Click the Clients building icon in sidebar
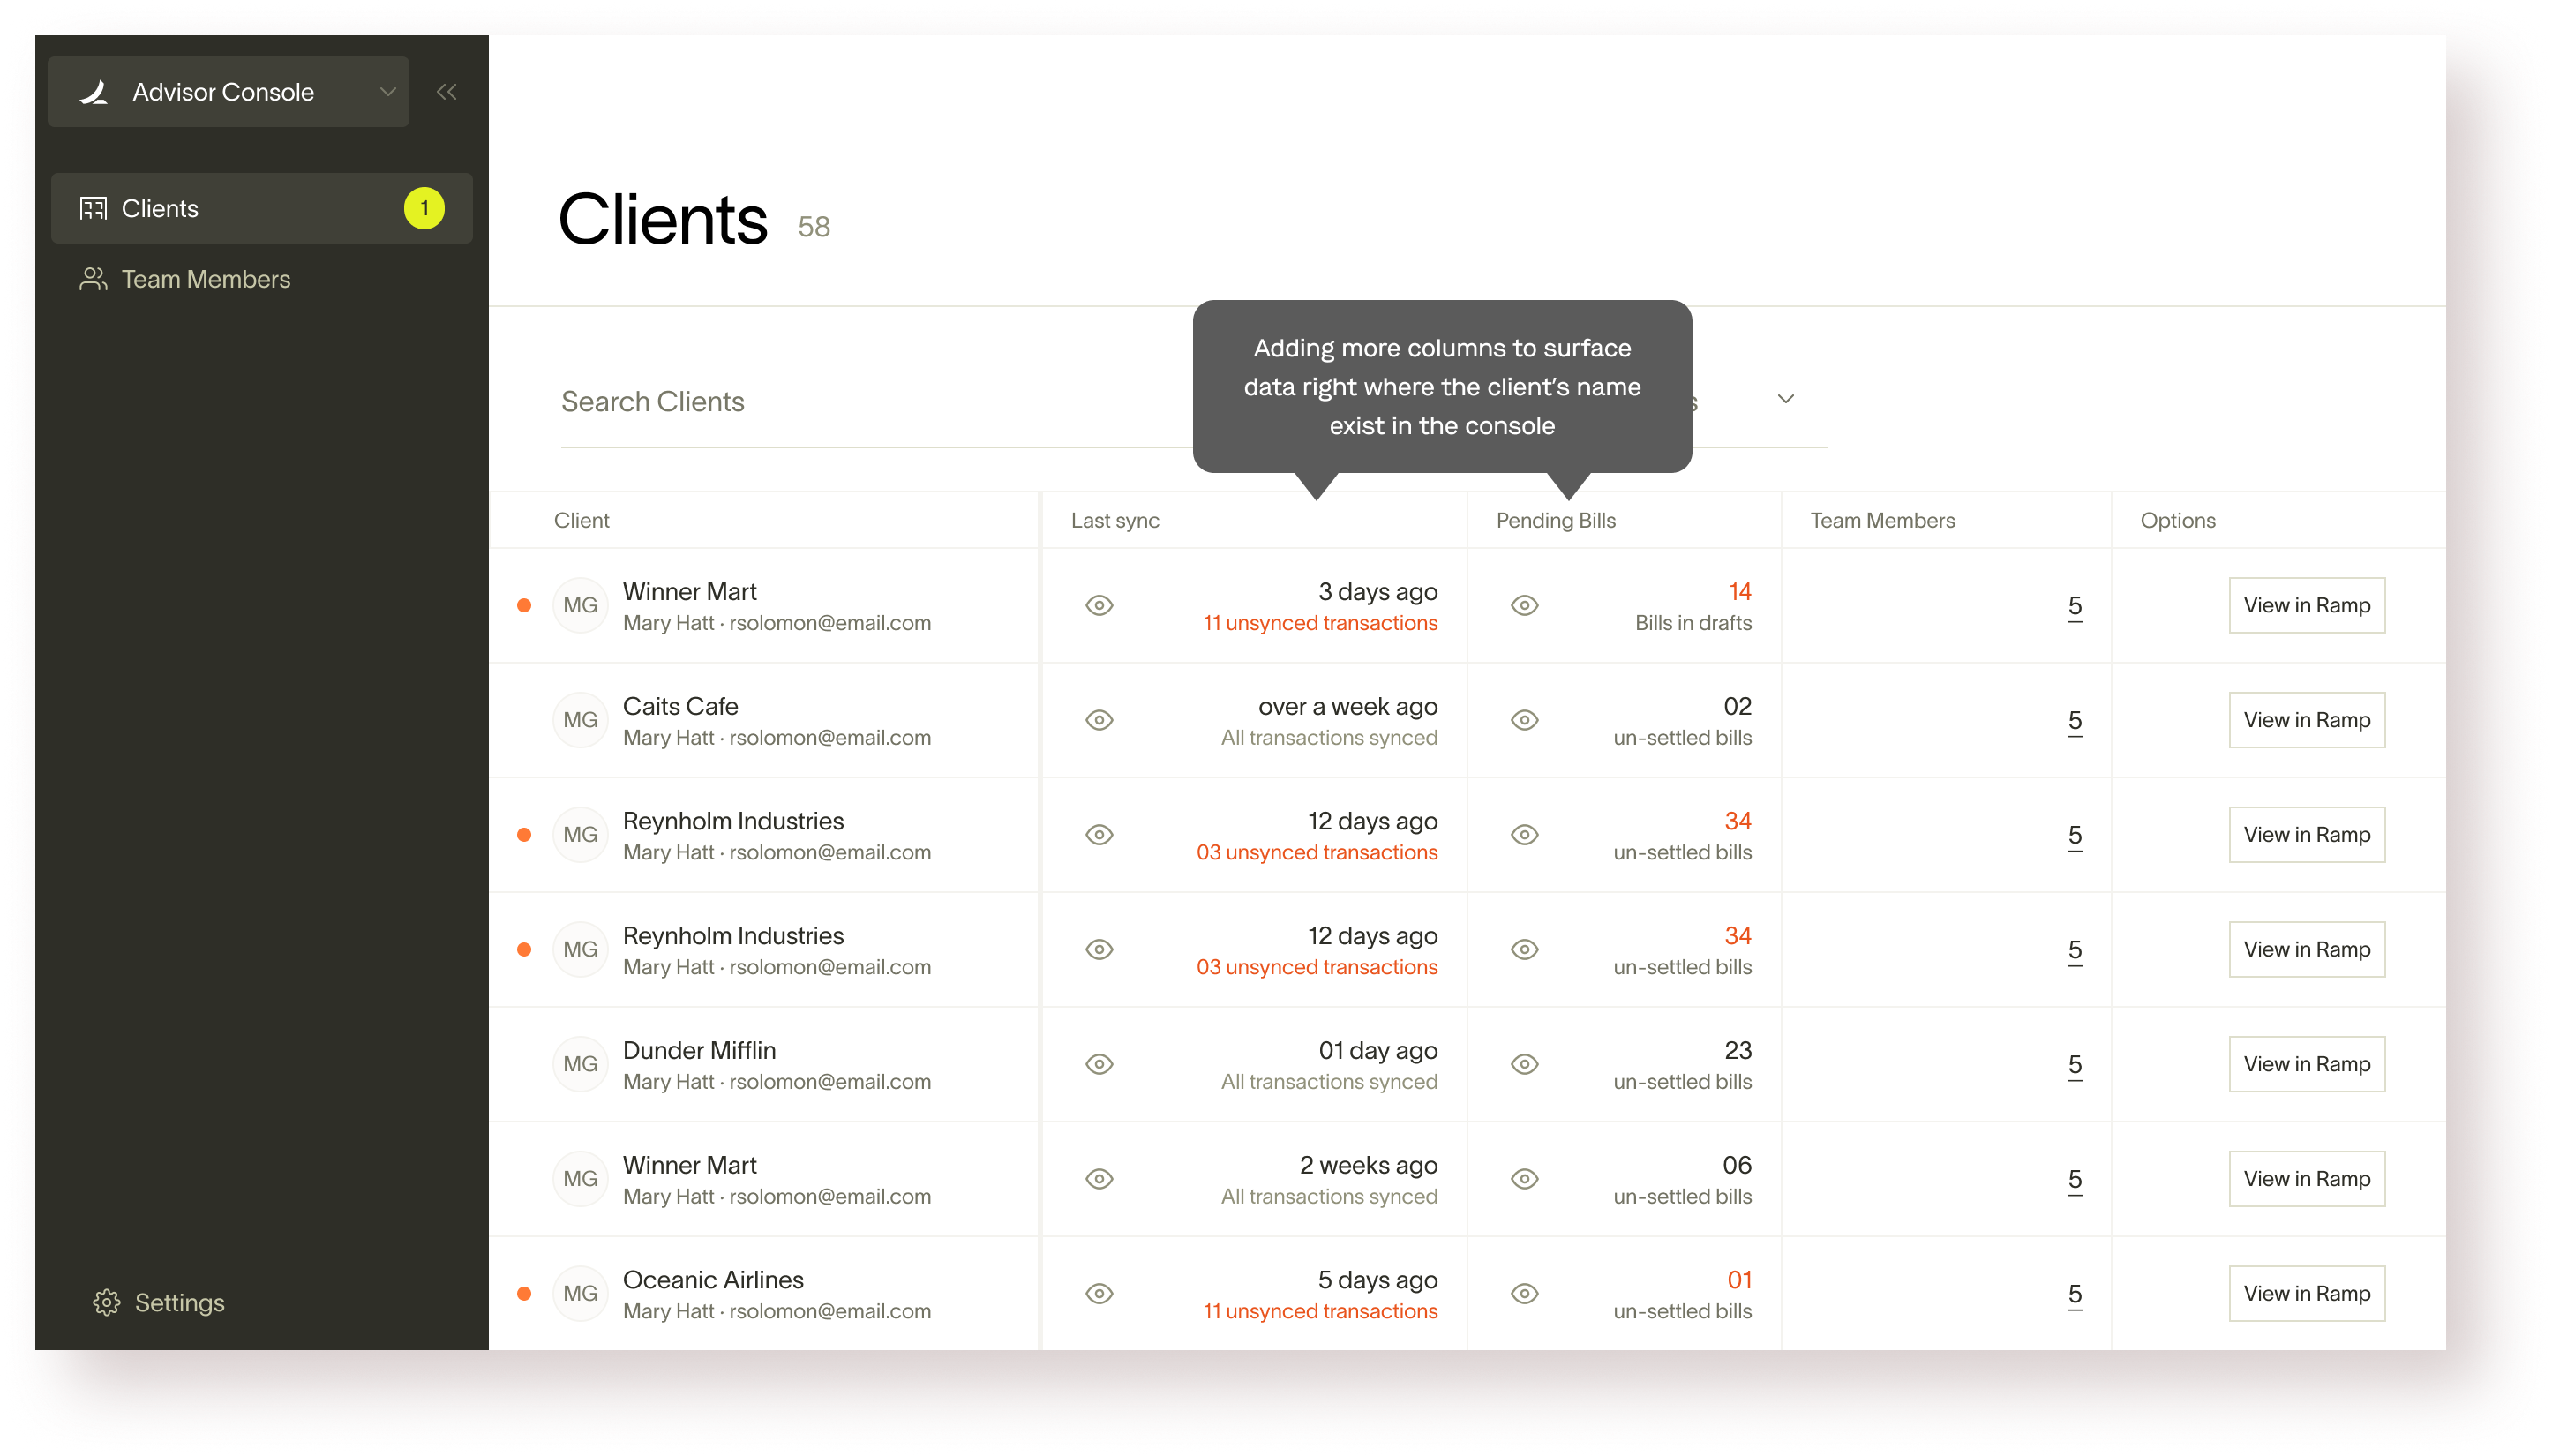Viewport: 2552px width, 1456px height. 93,208
